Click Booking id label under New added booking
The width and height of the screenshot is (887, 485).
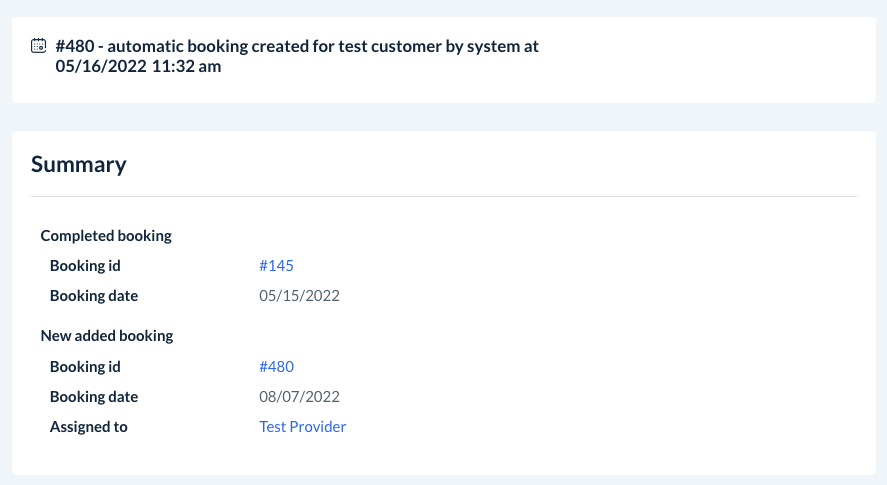tap(85, 367)
